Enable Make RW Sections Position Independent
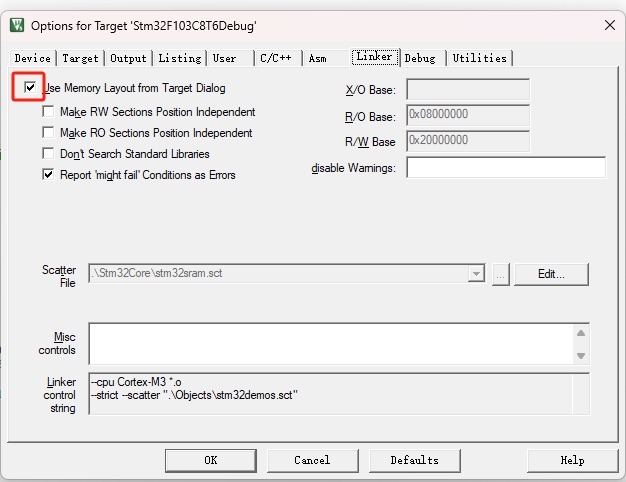This screenshot has width=626, height=482. click(x=48, y=111)
